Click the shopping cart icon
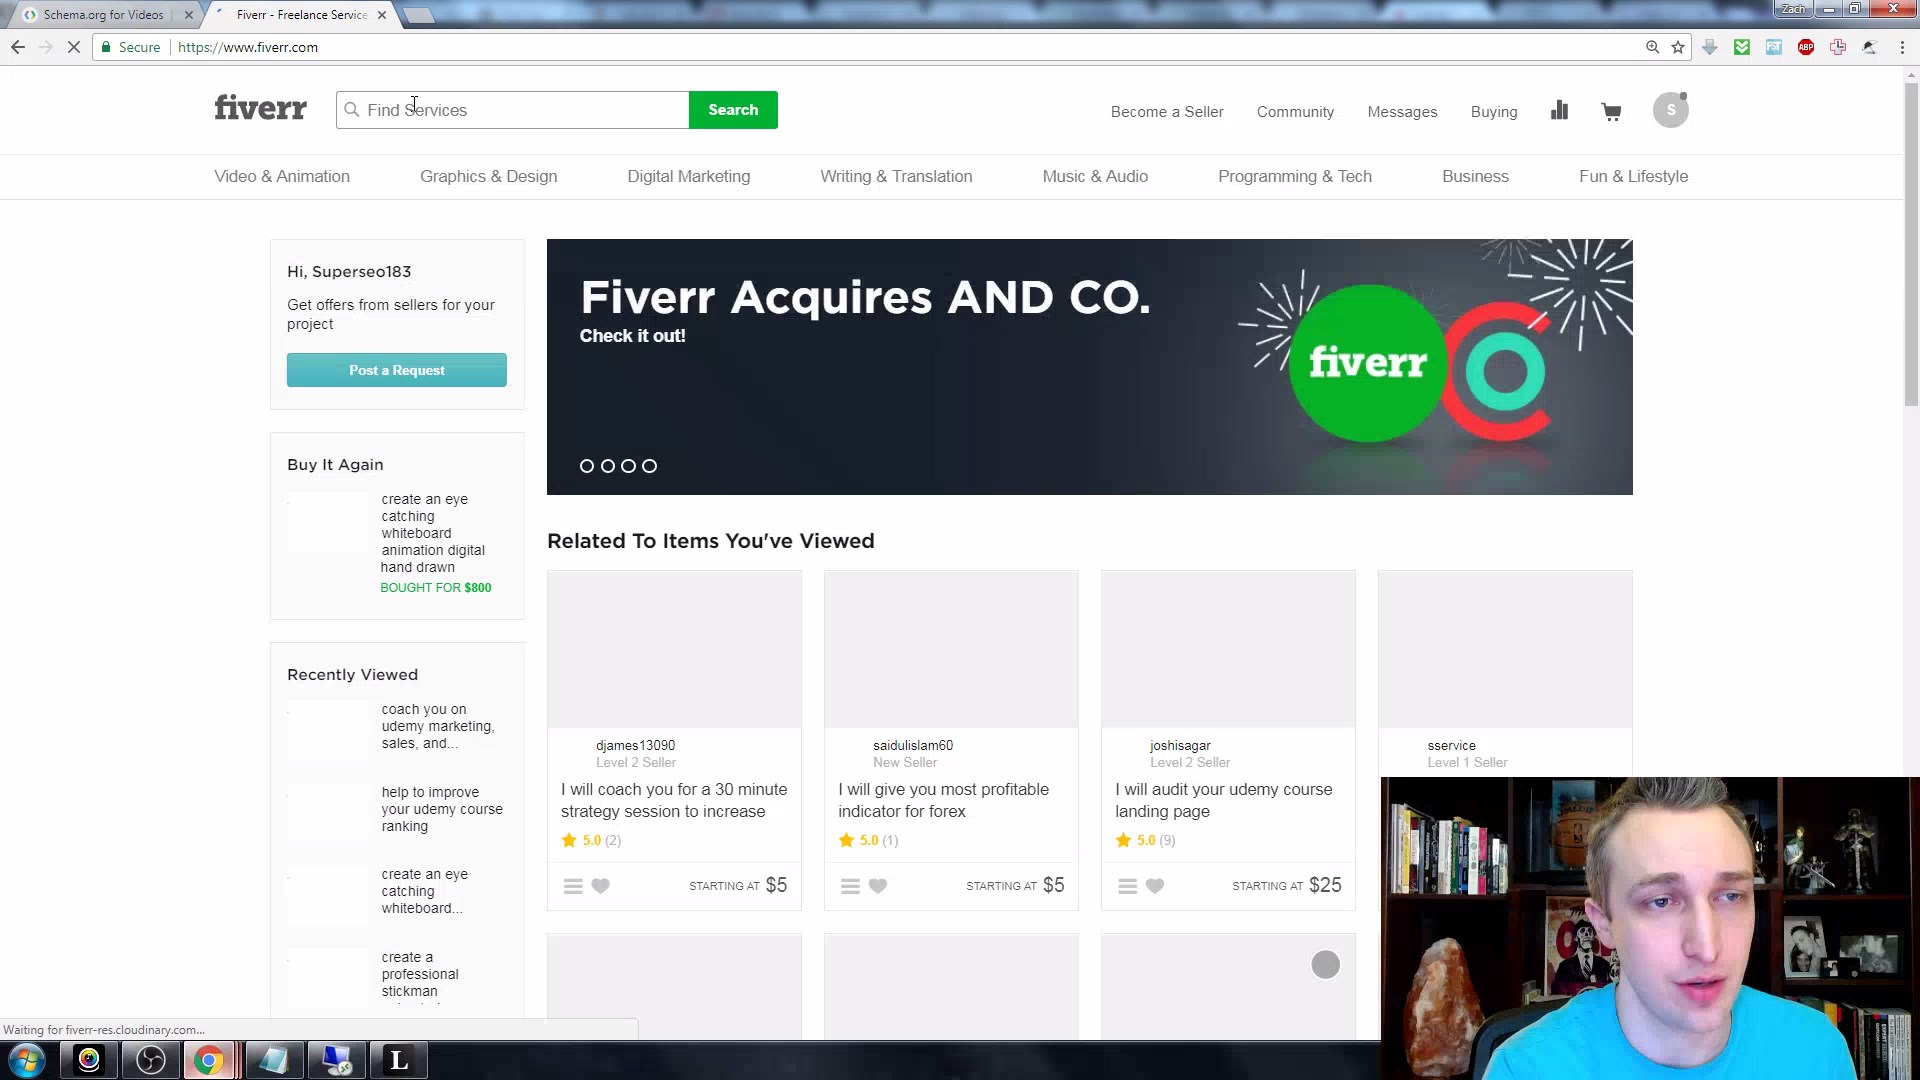Viewport: 1920px width, 1080px height. [x=1610, y=111]
